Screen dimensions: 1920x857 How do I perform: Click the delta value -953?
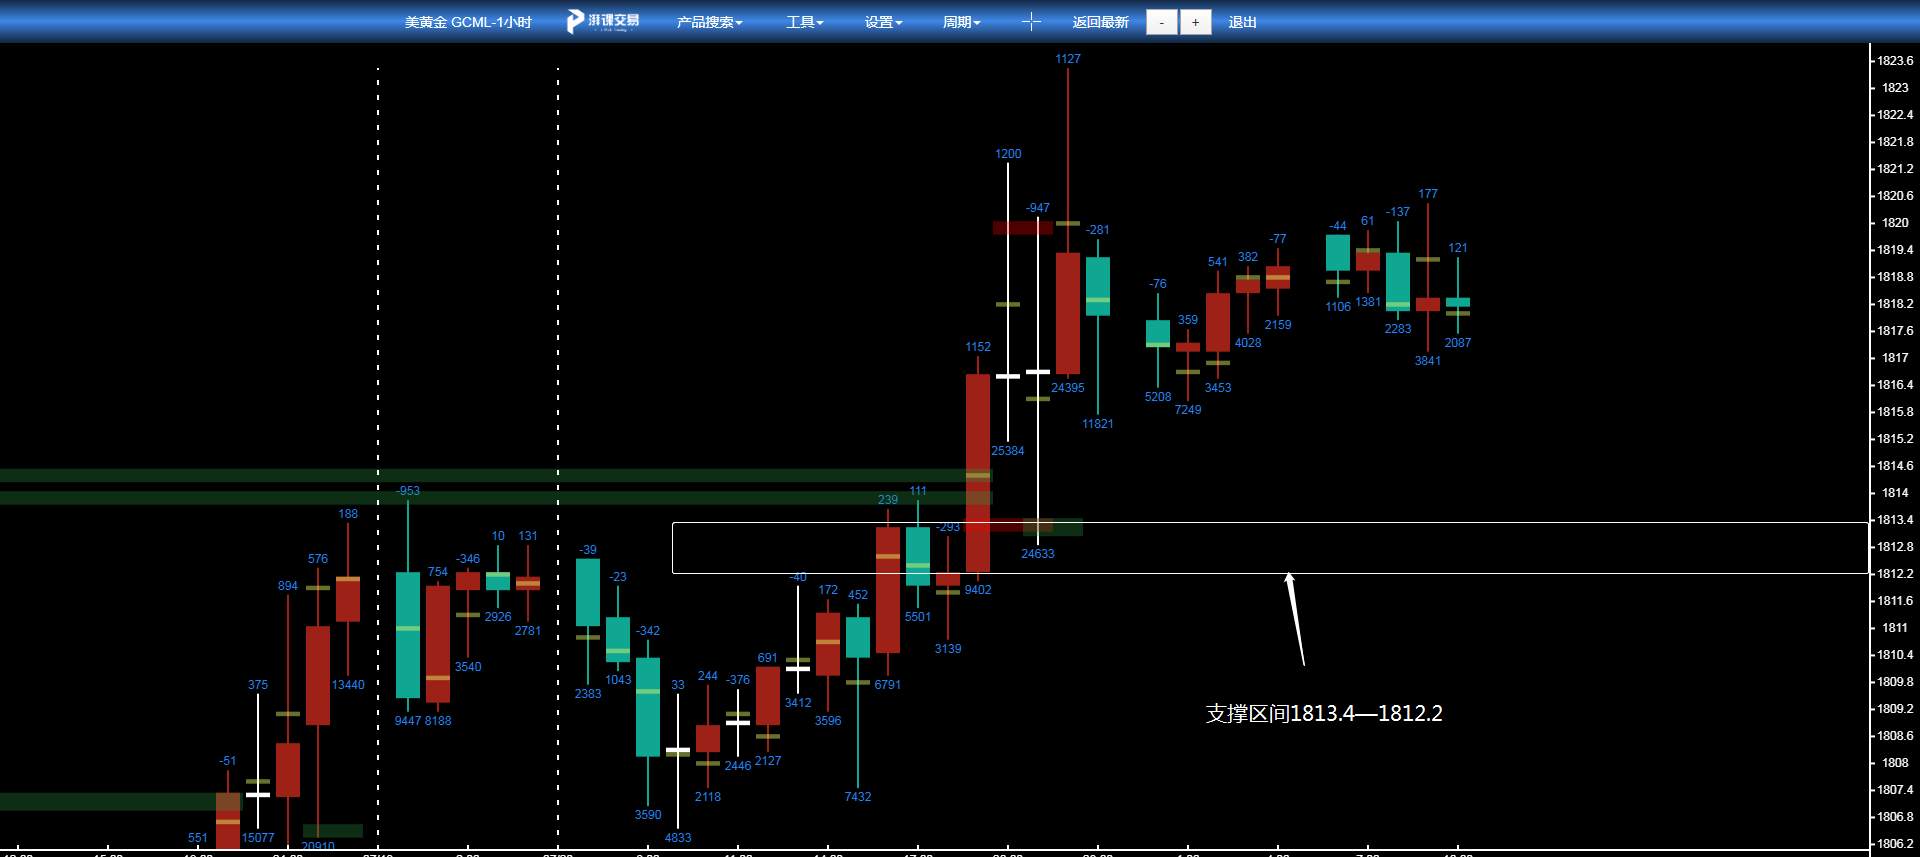coord(408,491)
